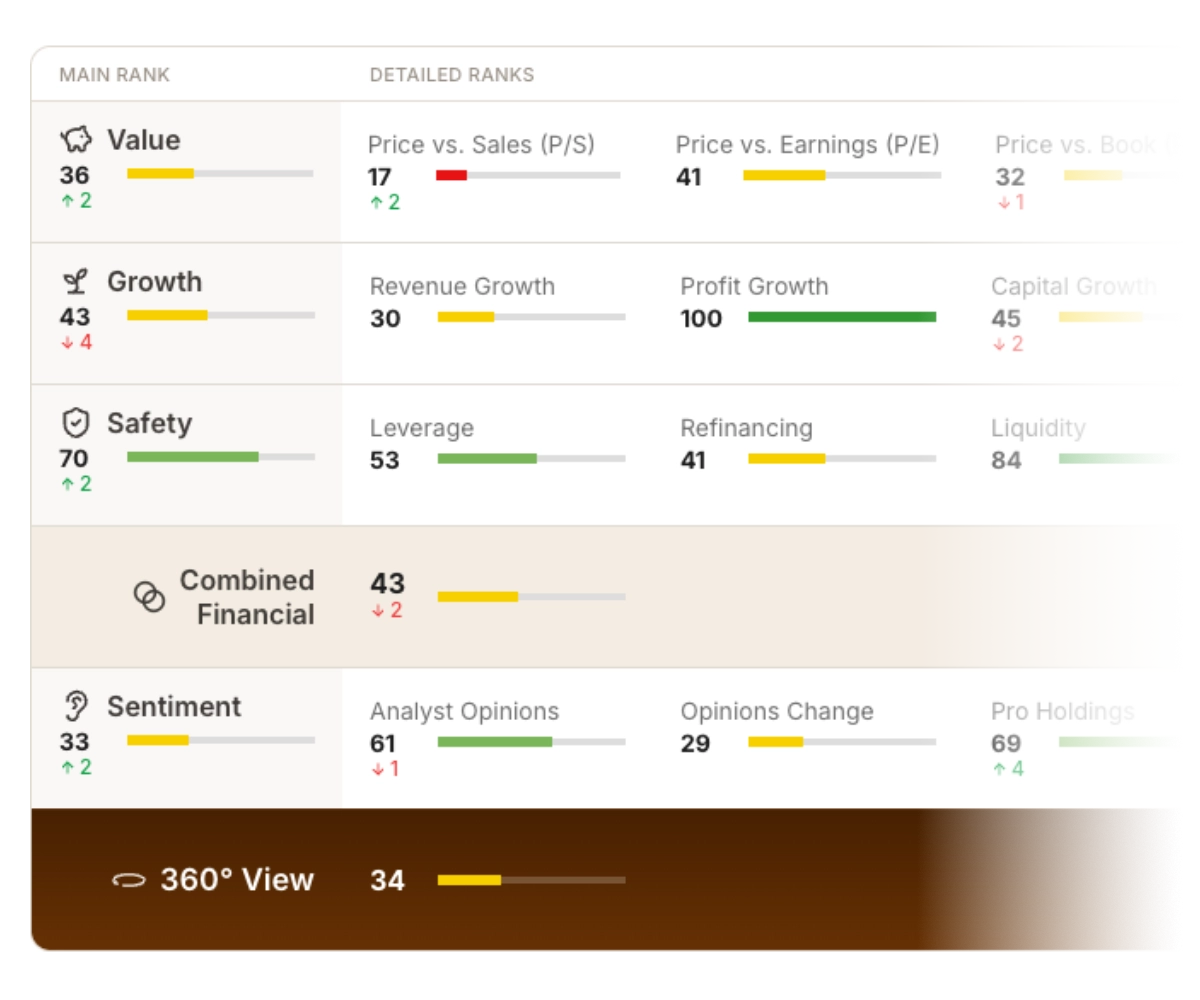Click the Sentiment main rank bar
Screen dimensions: 1200x1000
click(221, 740)
